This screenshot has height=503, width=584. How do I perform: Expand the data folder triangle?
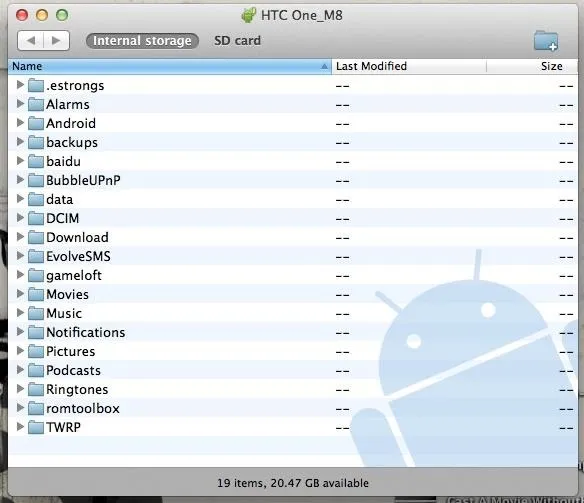tap(20, 199)
